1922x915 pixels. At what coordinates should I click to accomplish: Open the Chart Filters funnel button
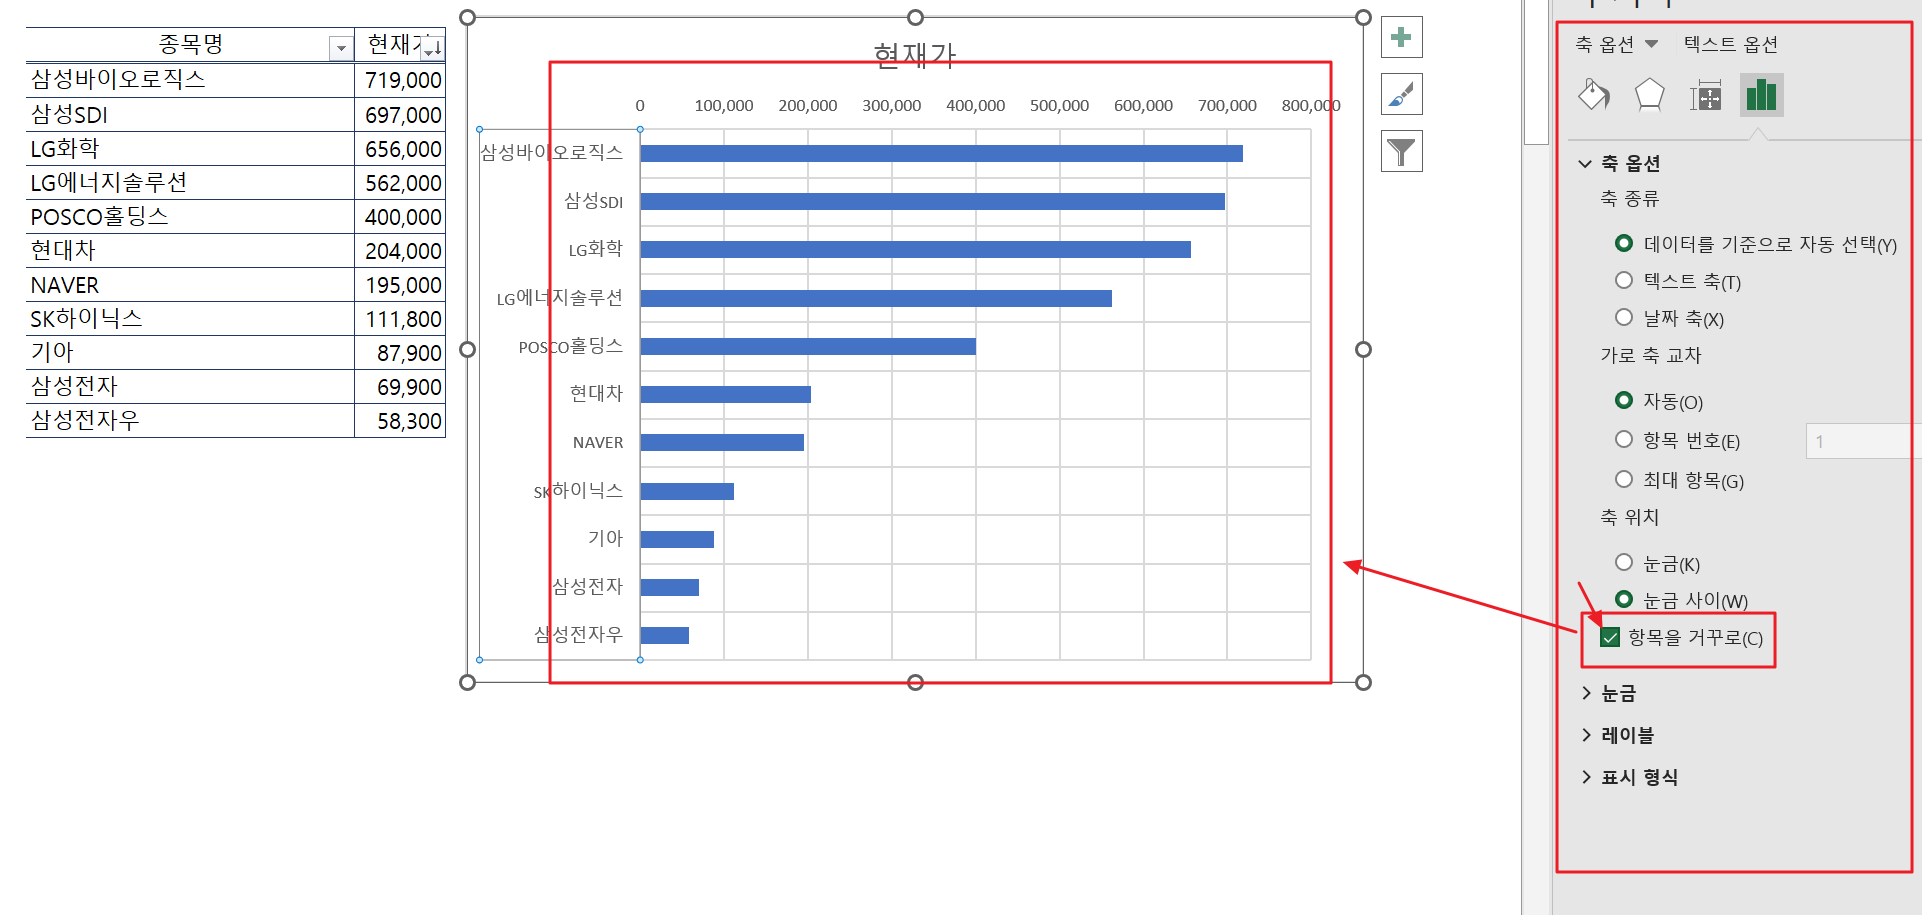(x=1401, y=152)
